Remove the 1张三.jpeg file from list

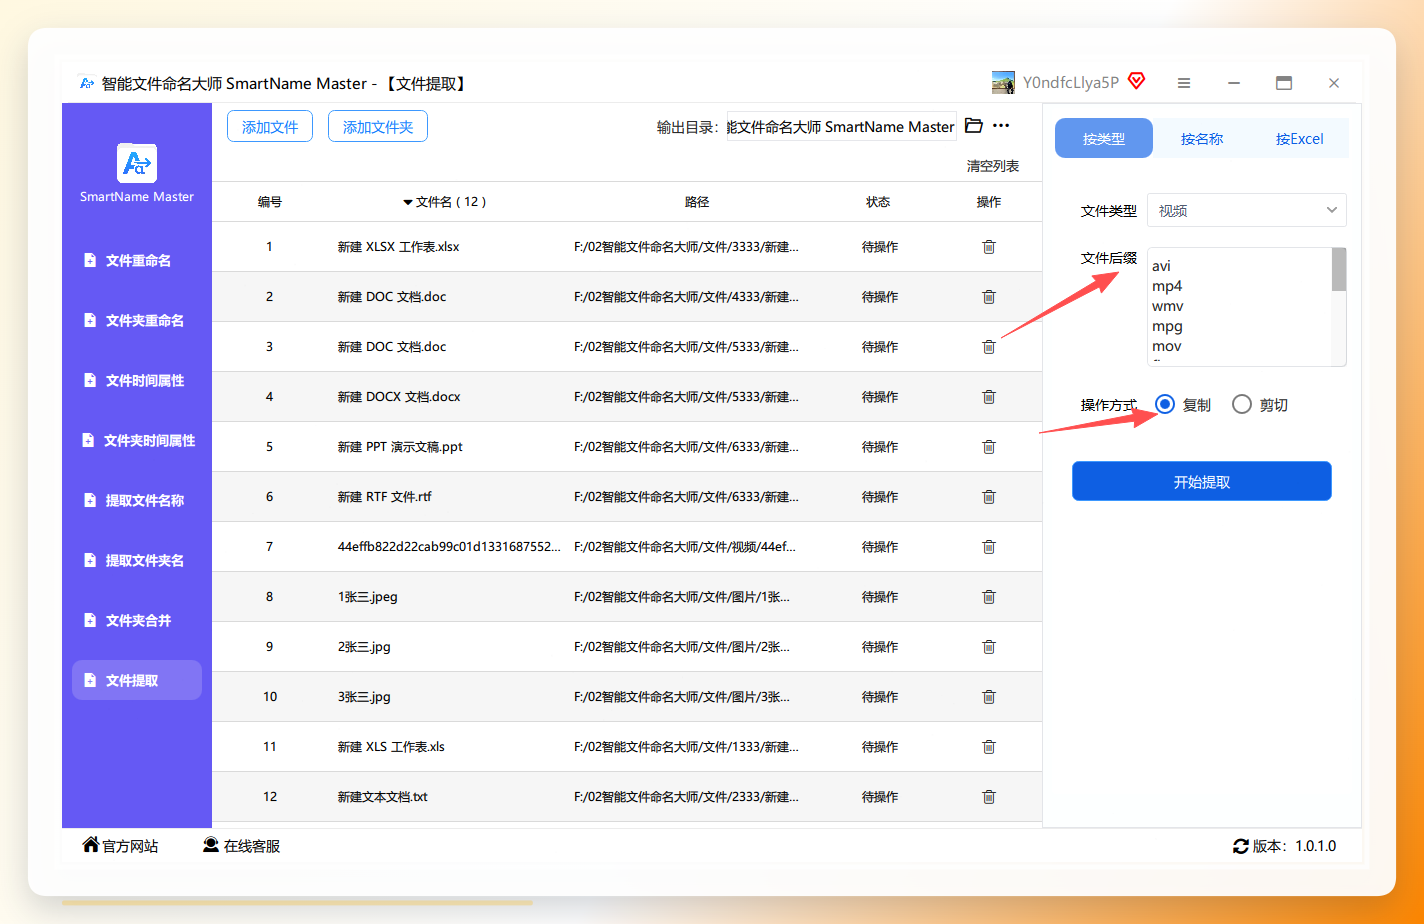pos(989,597)
